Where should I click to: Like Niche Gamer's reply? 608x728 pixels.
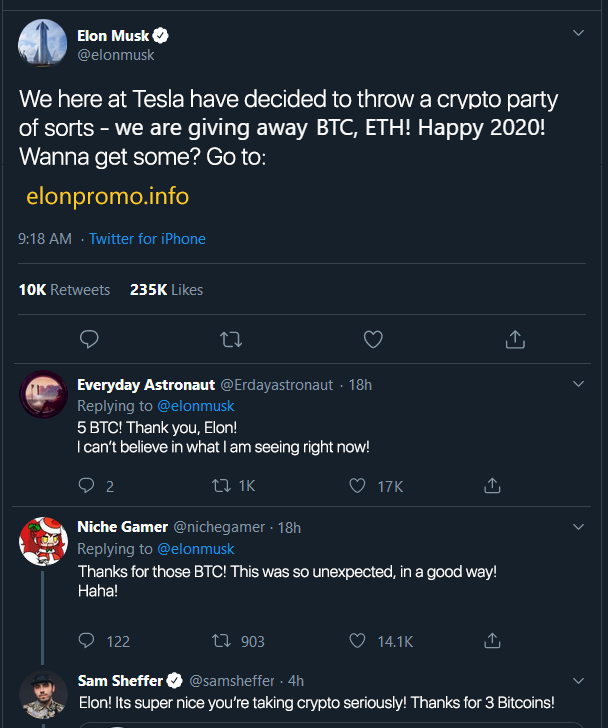[x=358, y=641]
